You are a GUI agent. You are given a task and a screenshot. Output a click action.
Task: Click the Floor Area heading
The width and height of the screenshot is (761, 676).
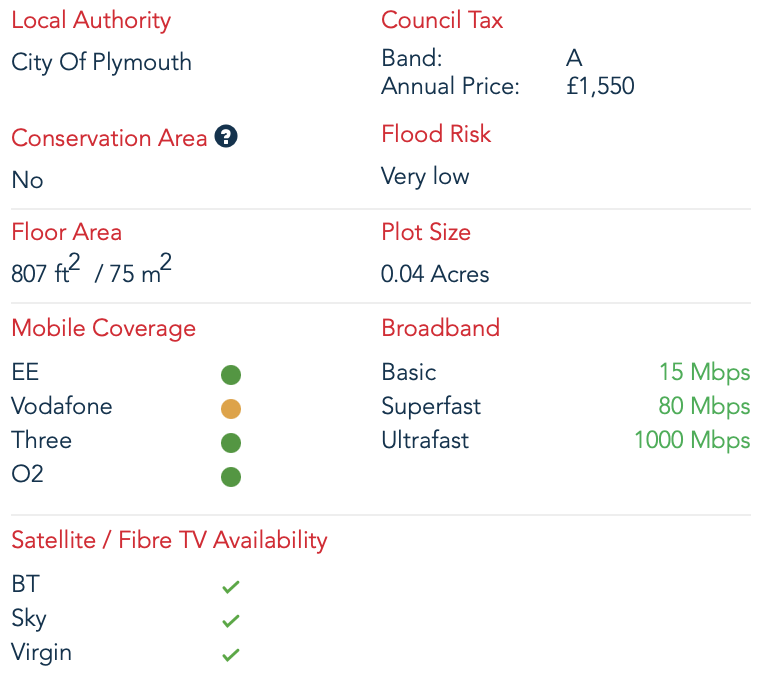66,232
